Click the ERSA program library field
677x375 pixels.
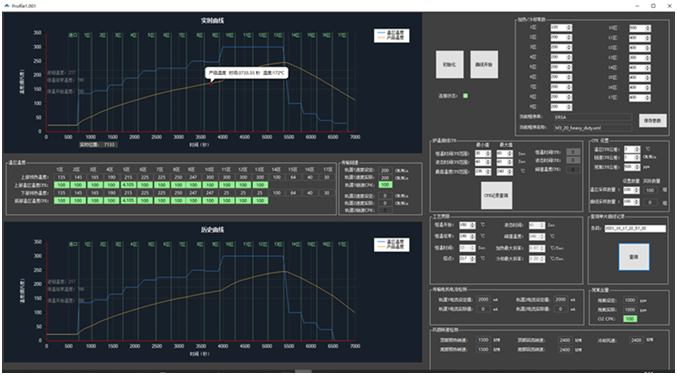coord(592,117)
